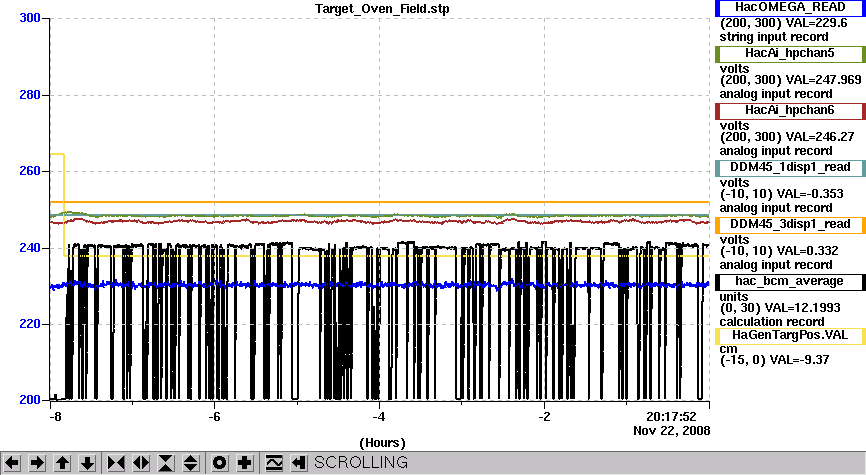
Task: Click the graph-curve refresh toolbar button
Action: [x=273, y=462]
